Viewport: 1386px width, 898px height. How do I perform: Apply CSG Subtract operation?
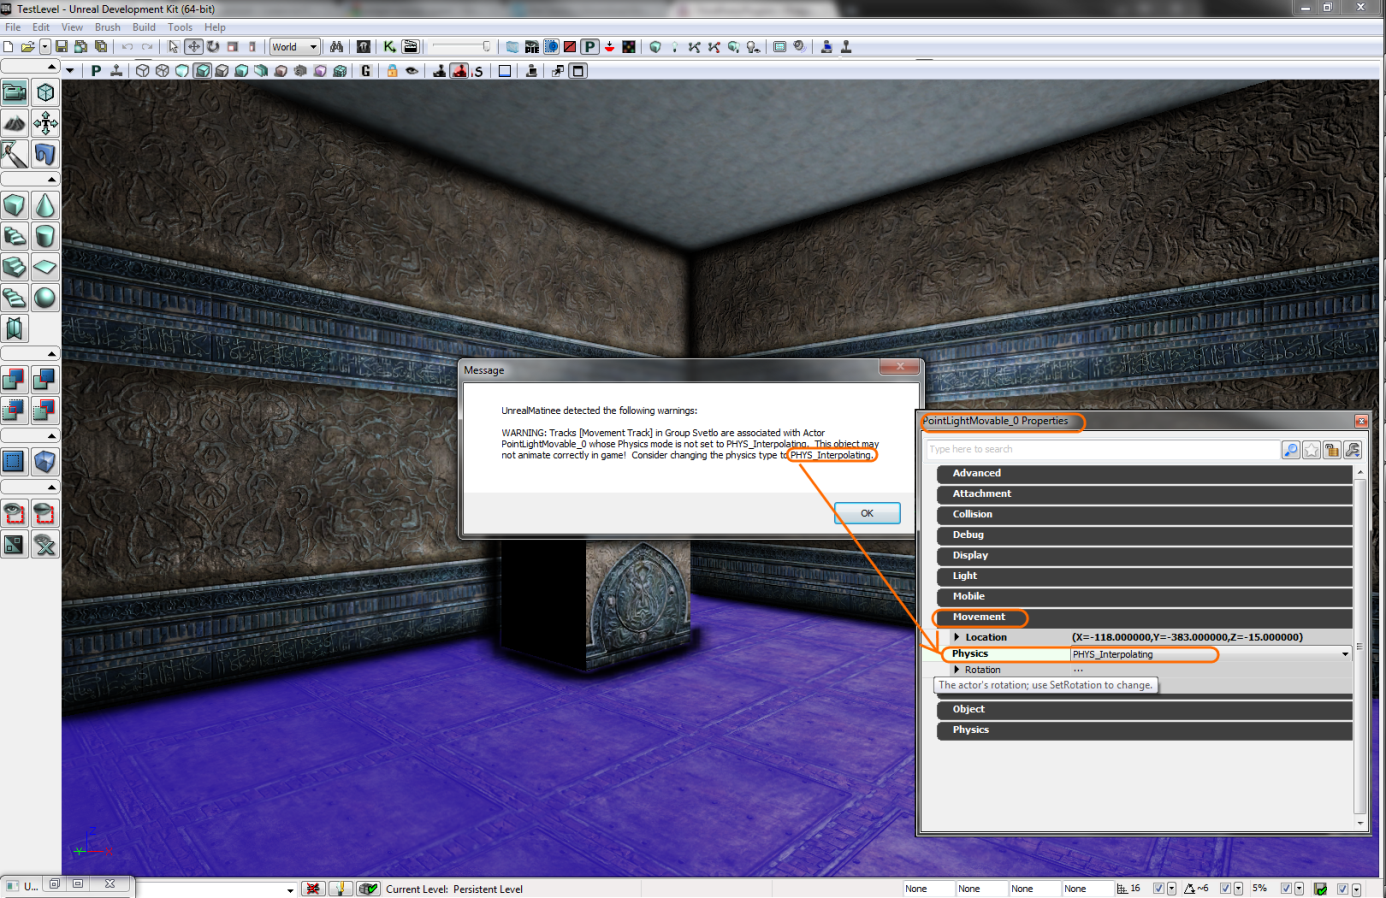(46, 380)
